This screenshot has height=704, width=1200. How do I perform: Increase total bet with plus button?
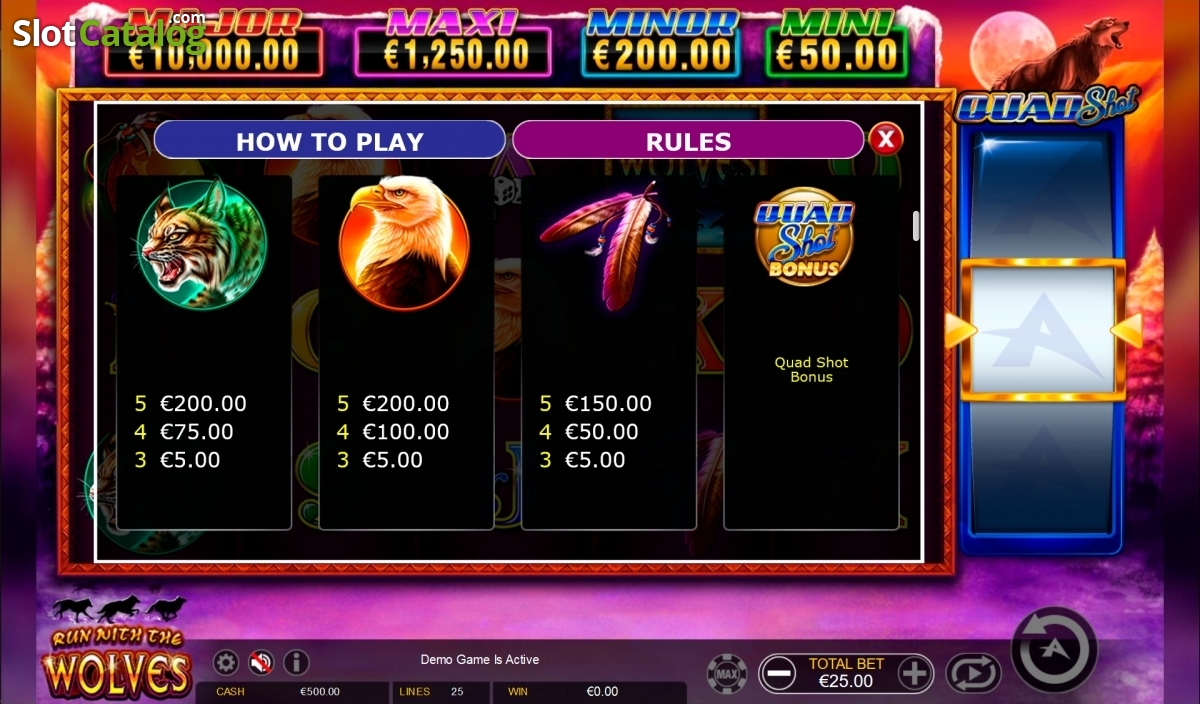tap(914, 673)
